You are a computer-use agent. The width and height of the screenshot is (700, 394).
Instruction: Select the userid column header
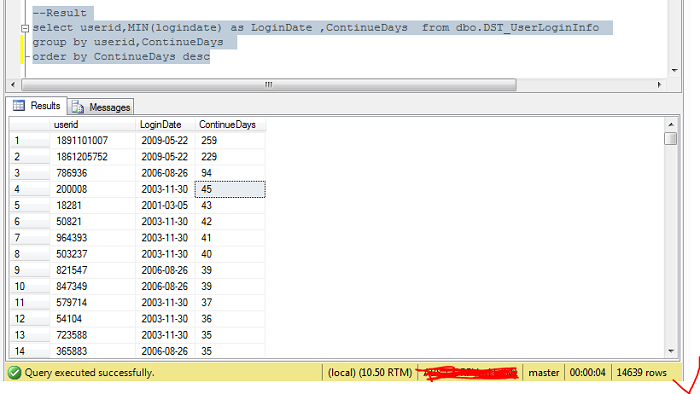(x=92, y=124)
